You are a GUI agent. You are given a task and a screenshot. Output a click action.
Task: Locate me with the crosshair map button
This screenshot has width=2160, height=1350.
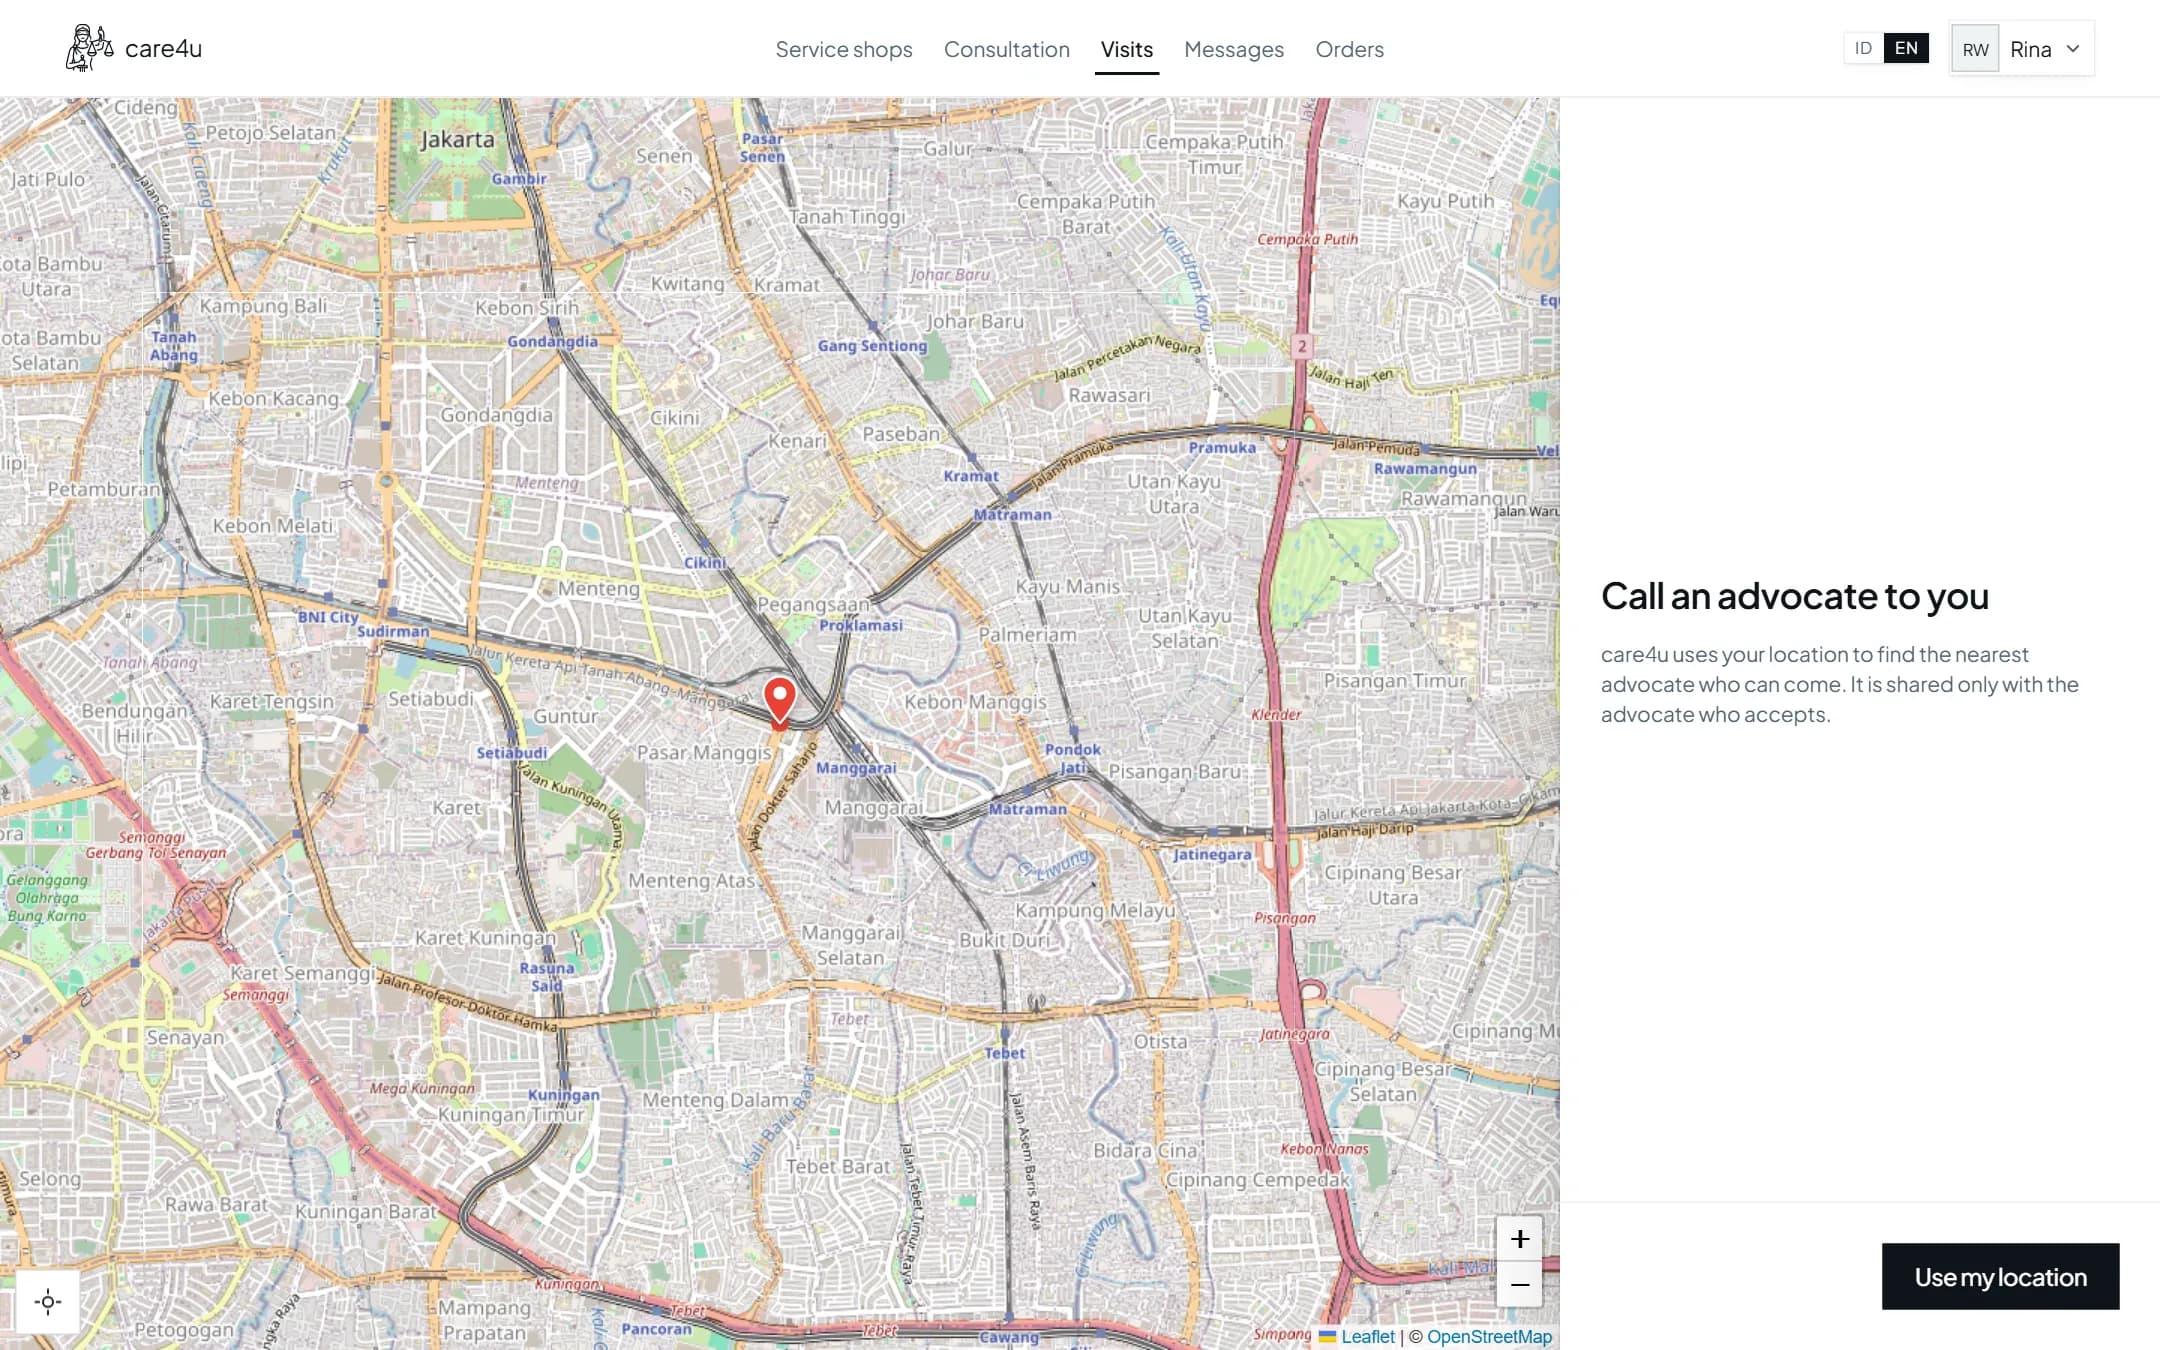click(48, 1301)
